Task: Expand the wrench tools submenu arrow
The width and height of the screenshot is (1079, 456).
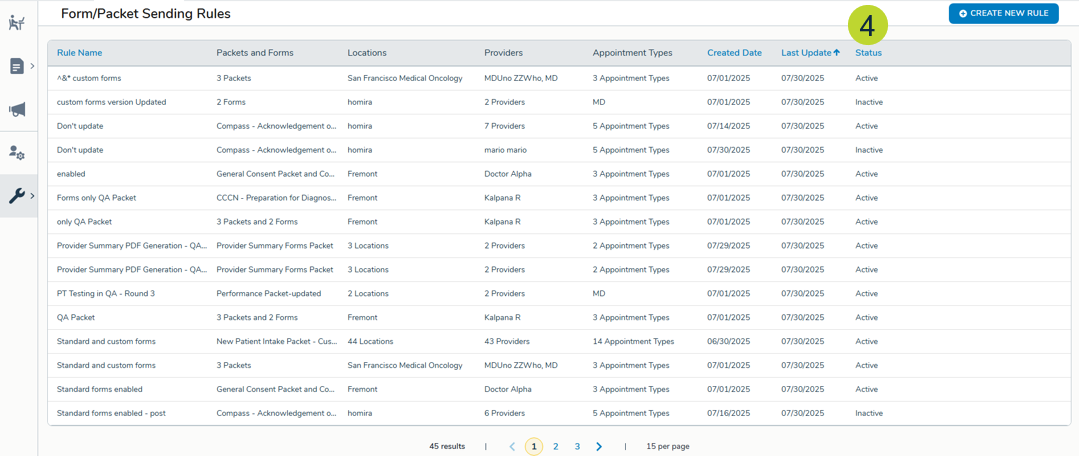Action: (x=32, y=196)
